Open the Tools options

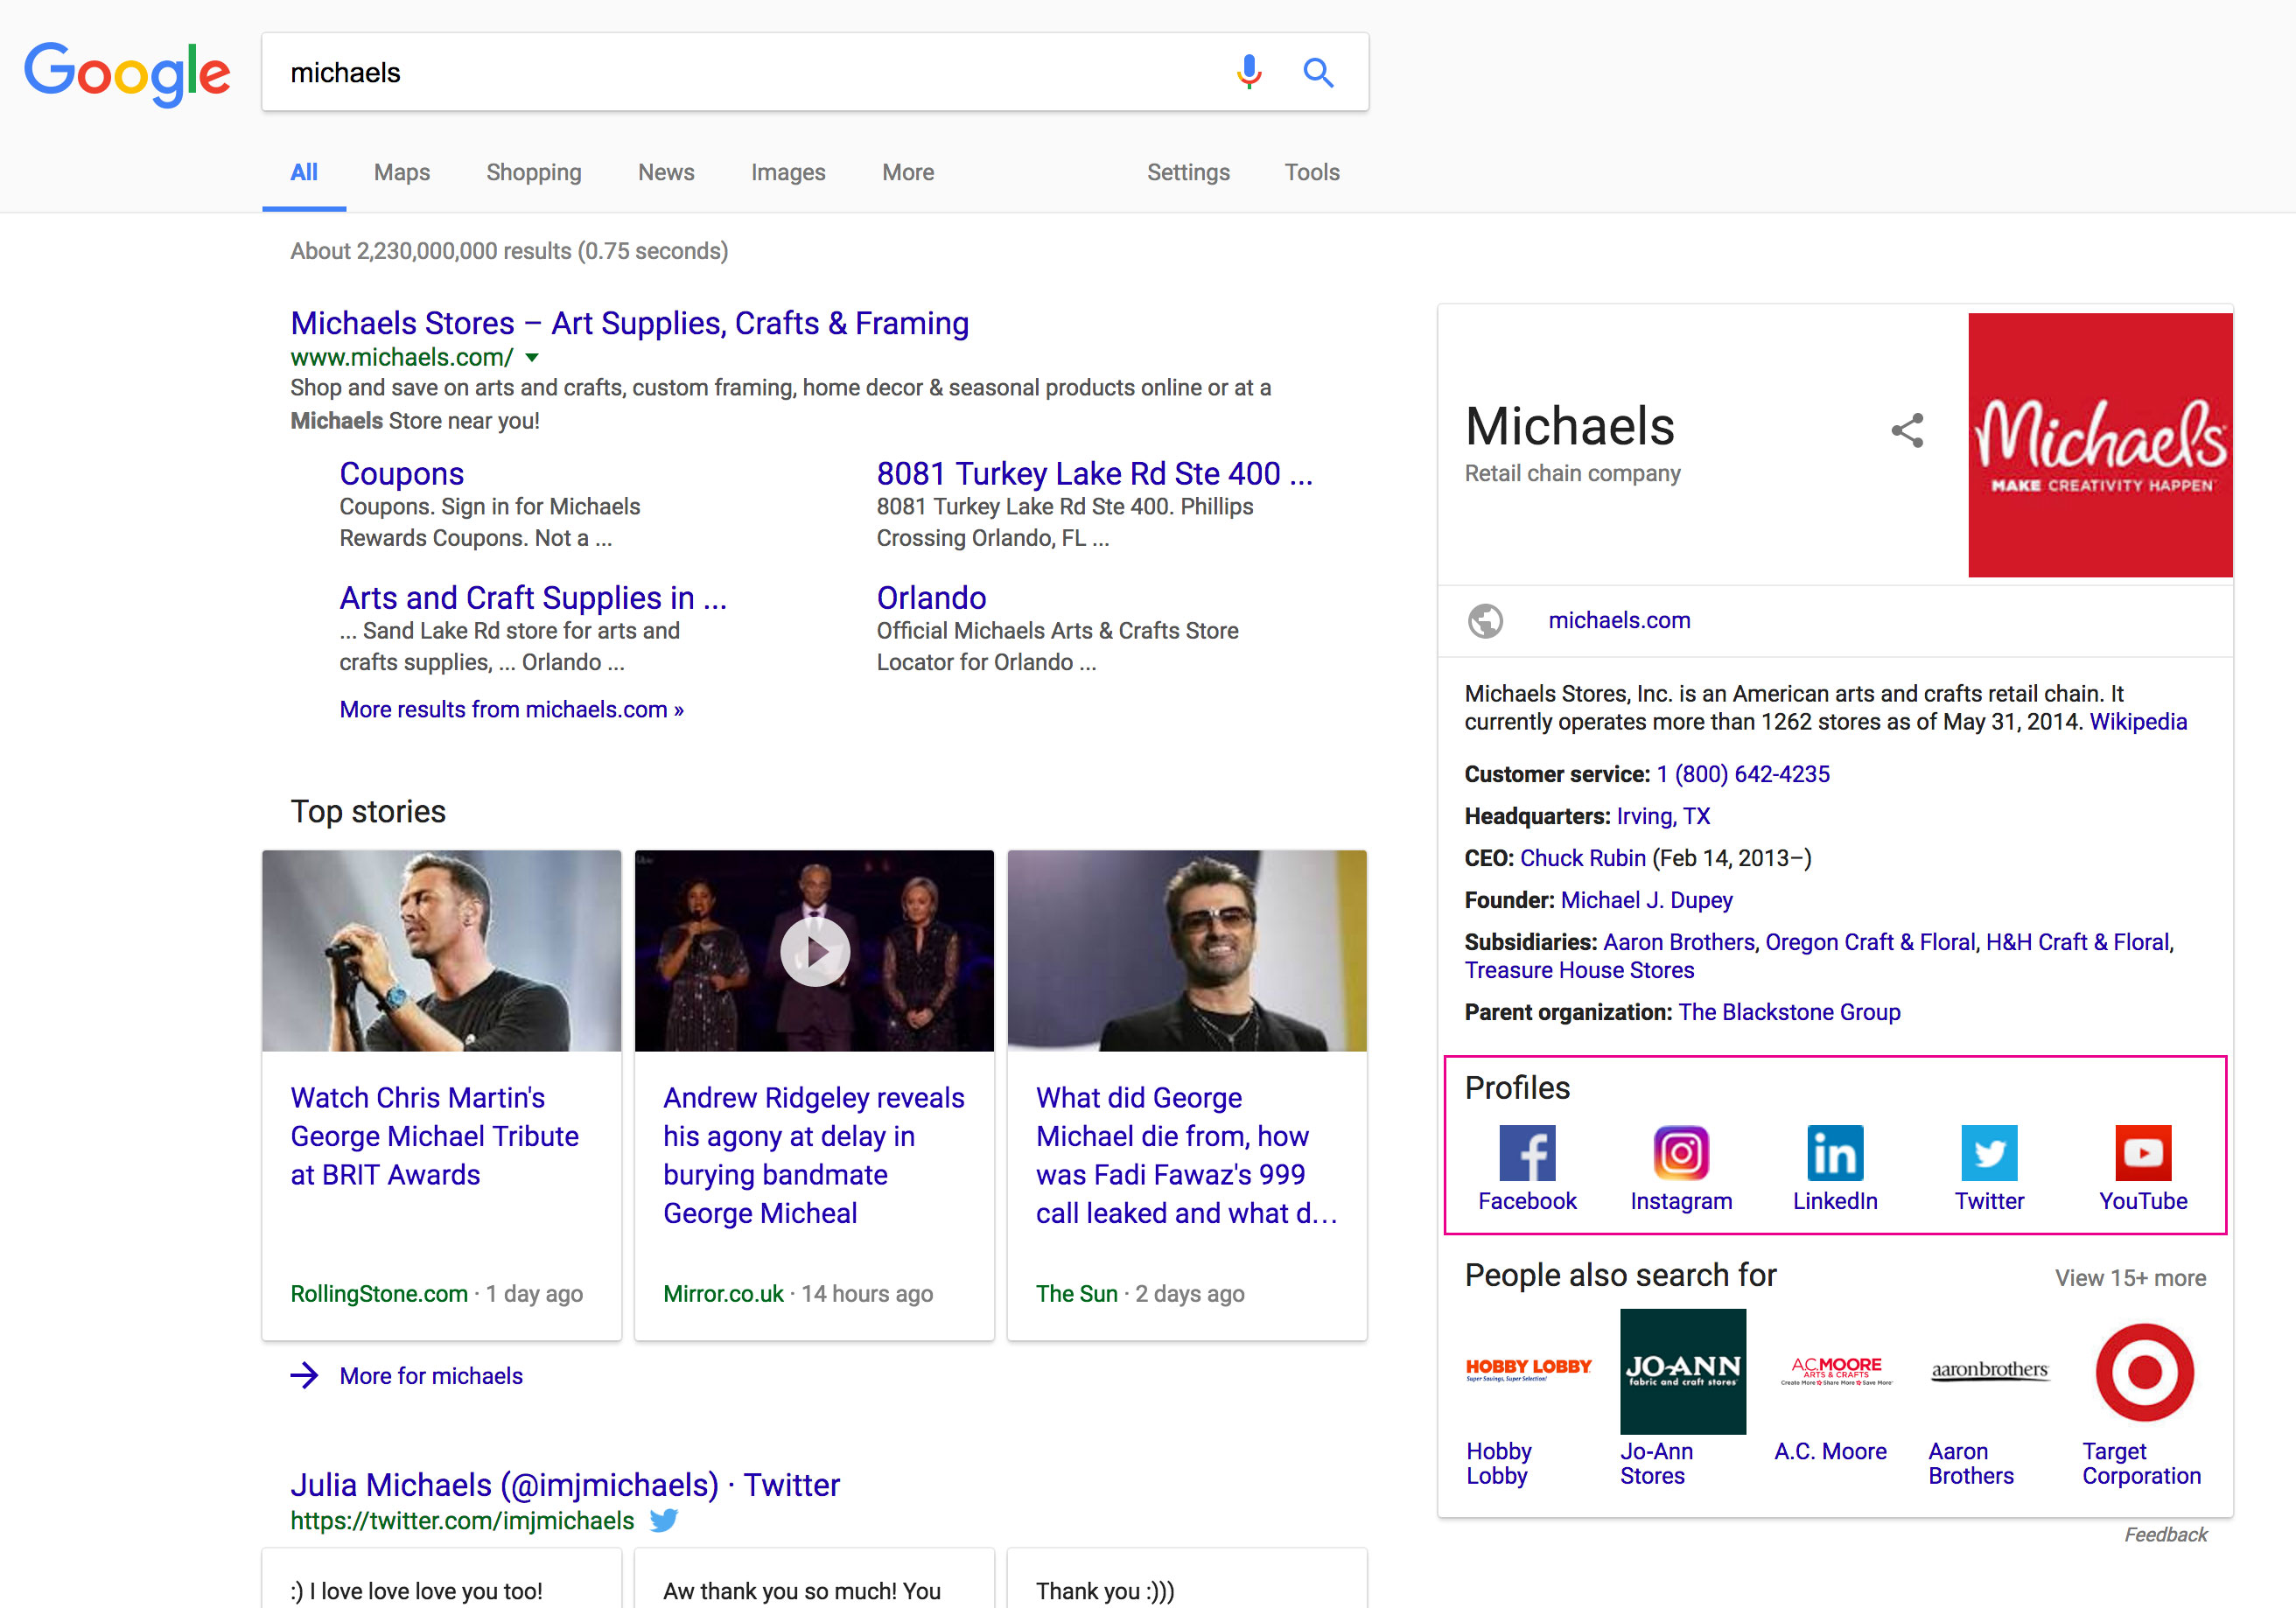(x=1311, y=172)
